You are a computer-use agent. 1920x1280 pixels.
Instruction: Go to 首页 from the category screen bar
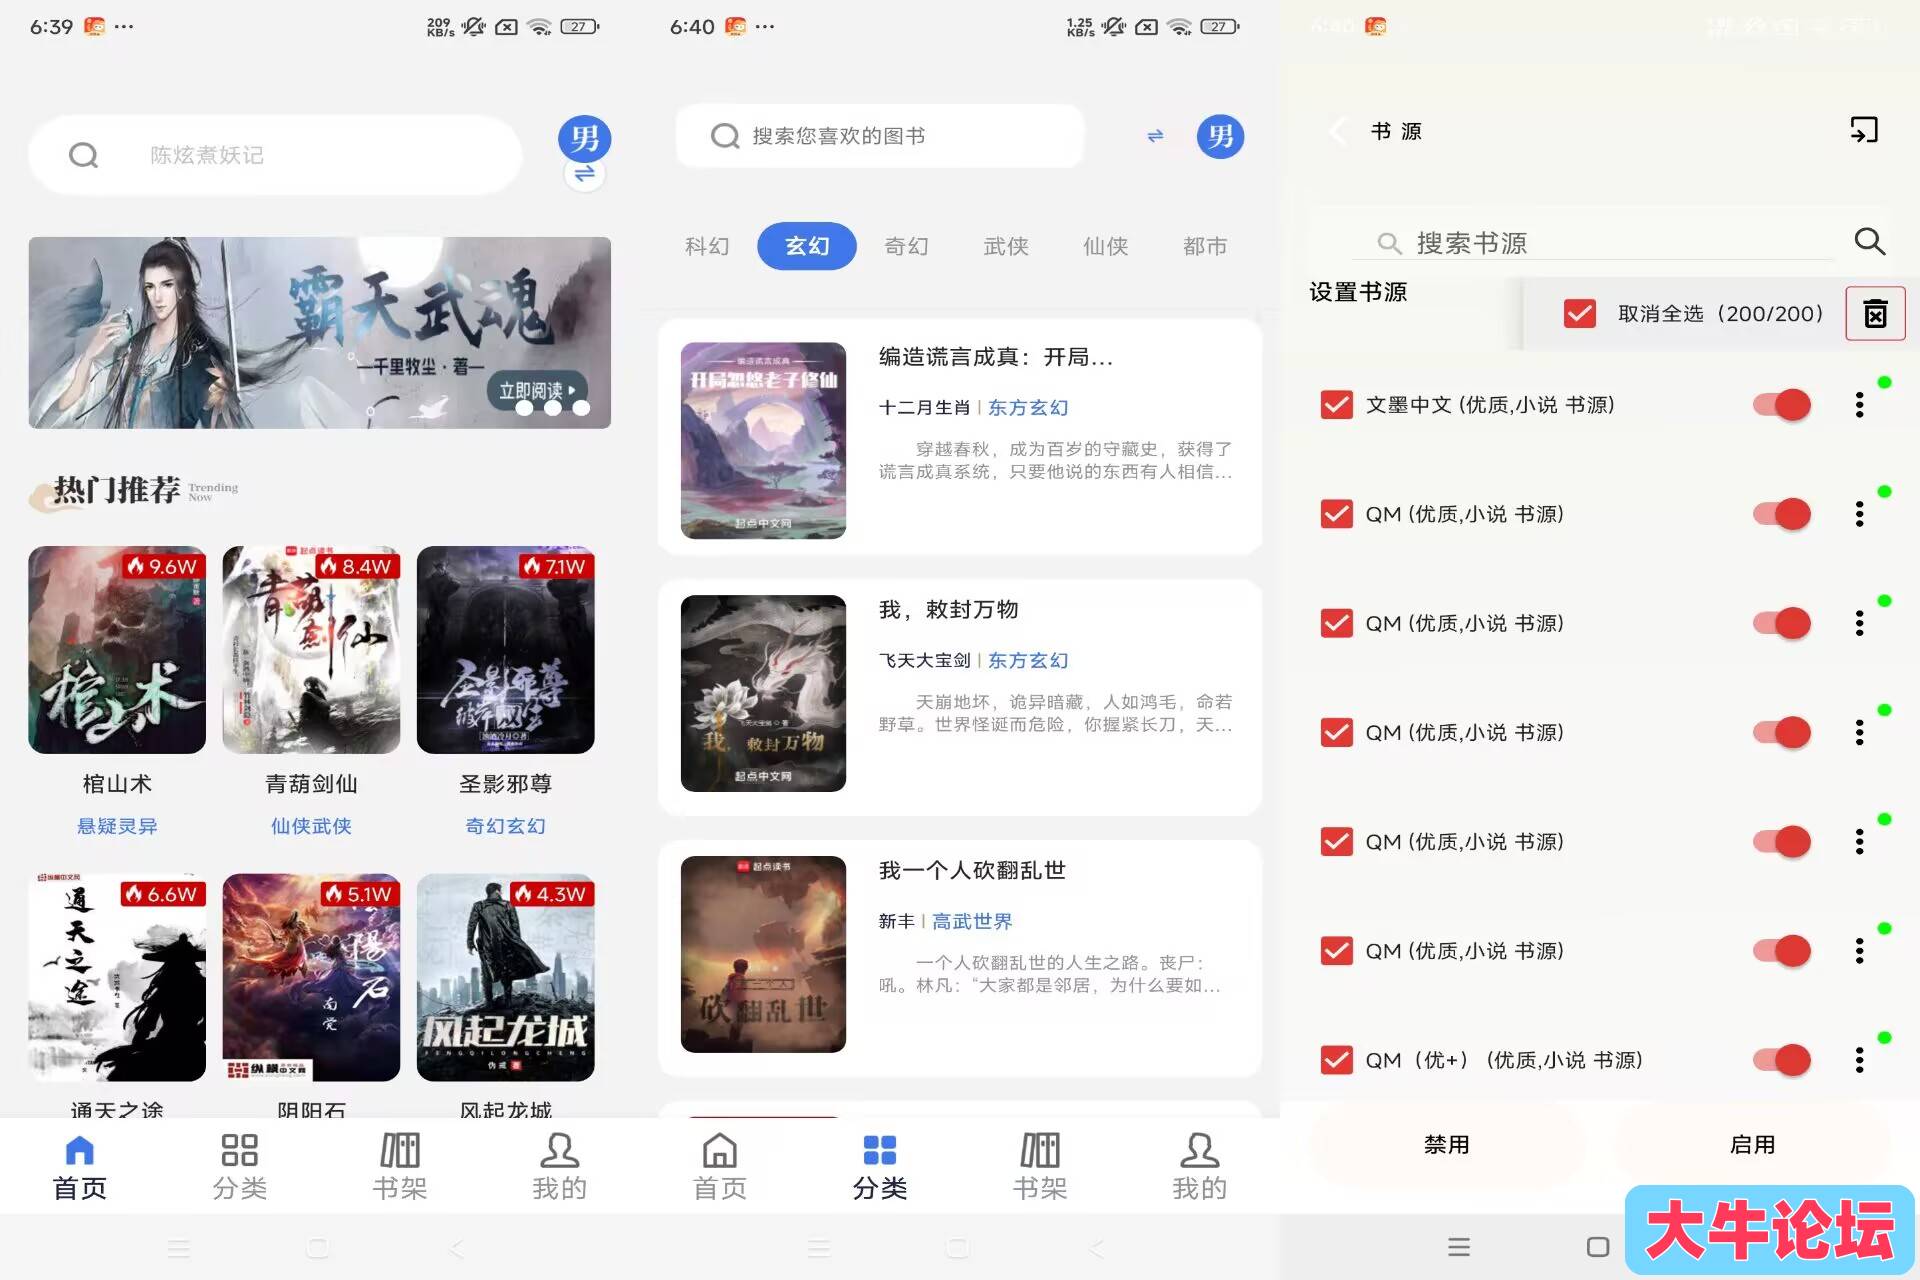pos(720,1166)
